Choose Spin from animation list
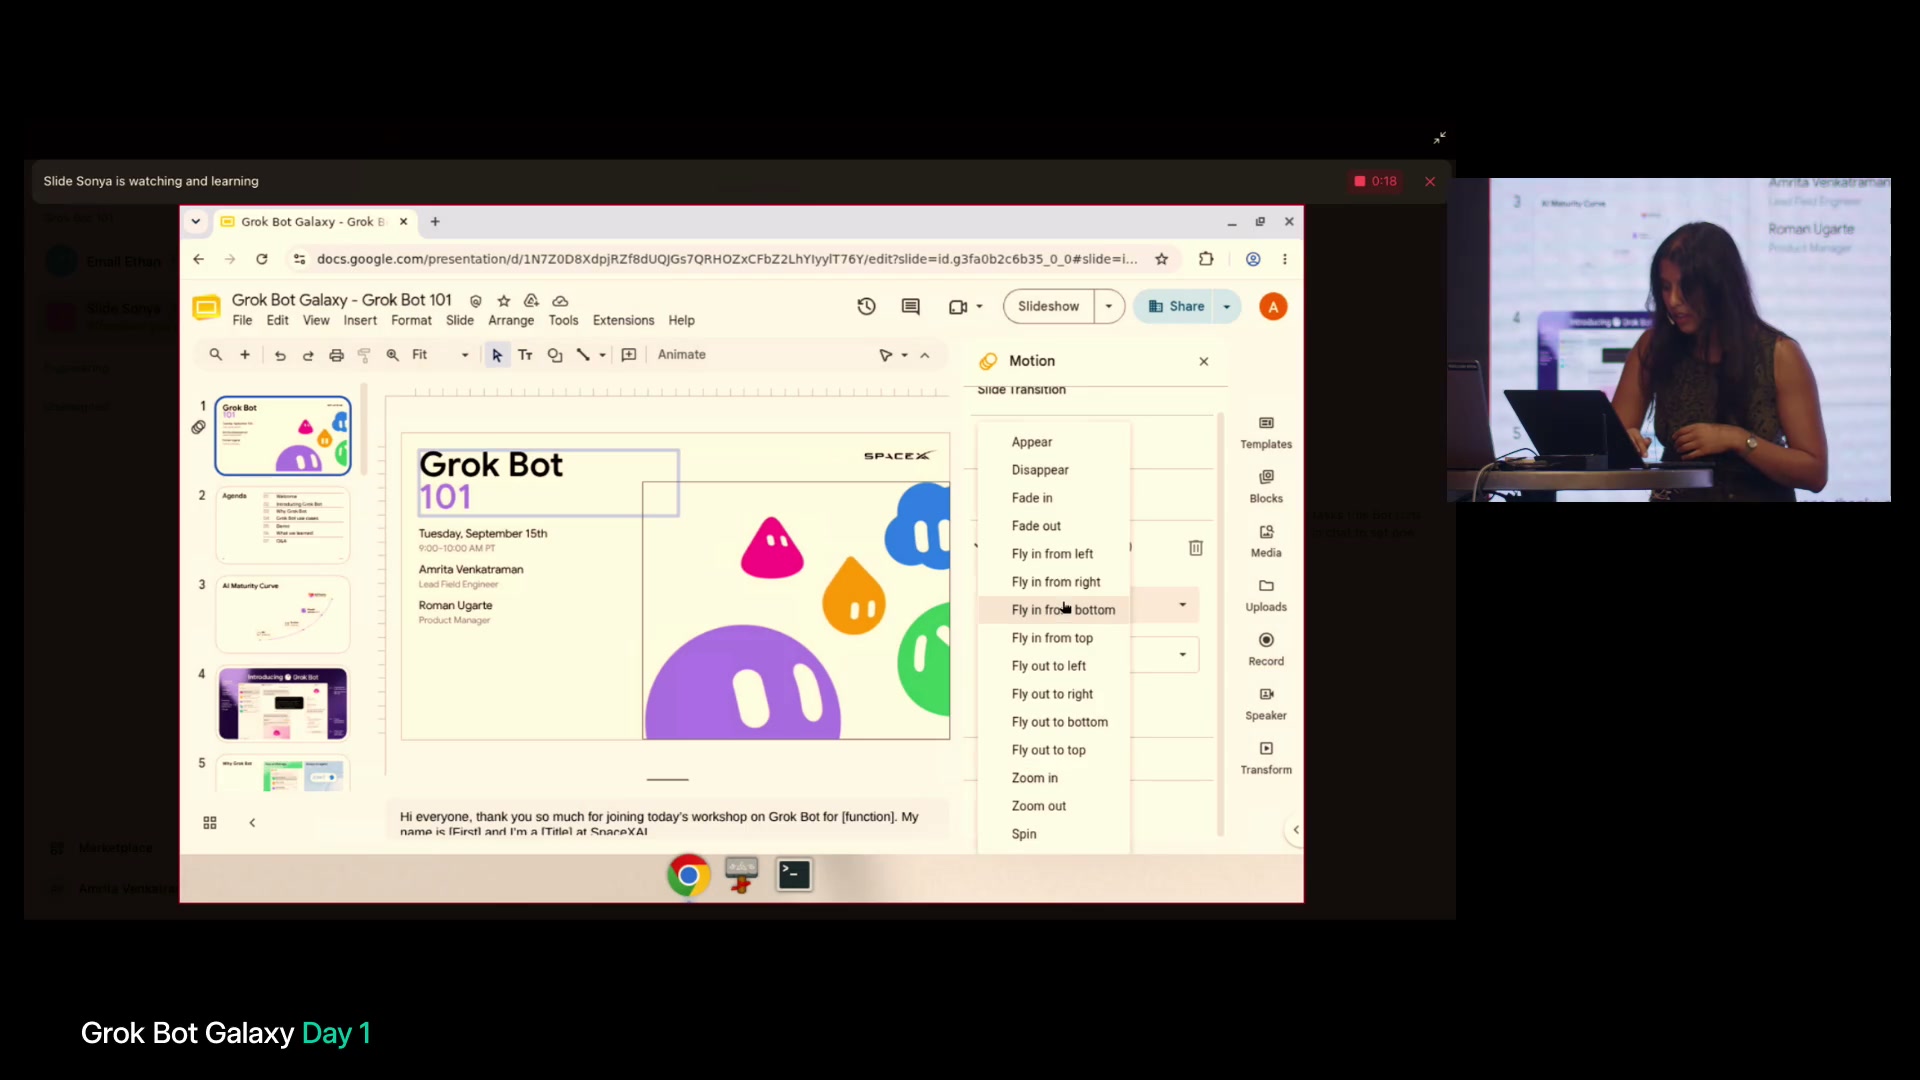This screenshot has width=1920, height=1080. click(x=1054, y=834)
